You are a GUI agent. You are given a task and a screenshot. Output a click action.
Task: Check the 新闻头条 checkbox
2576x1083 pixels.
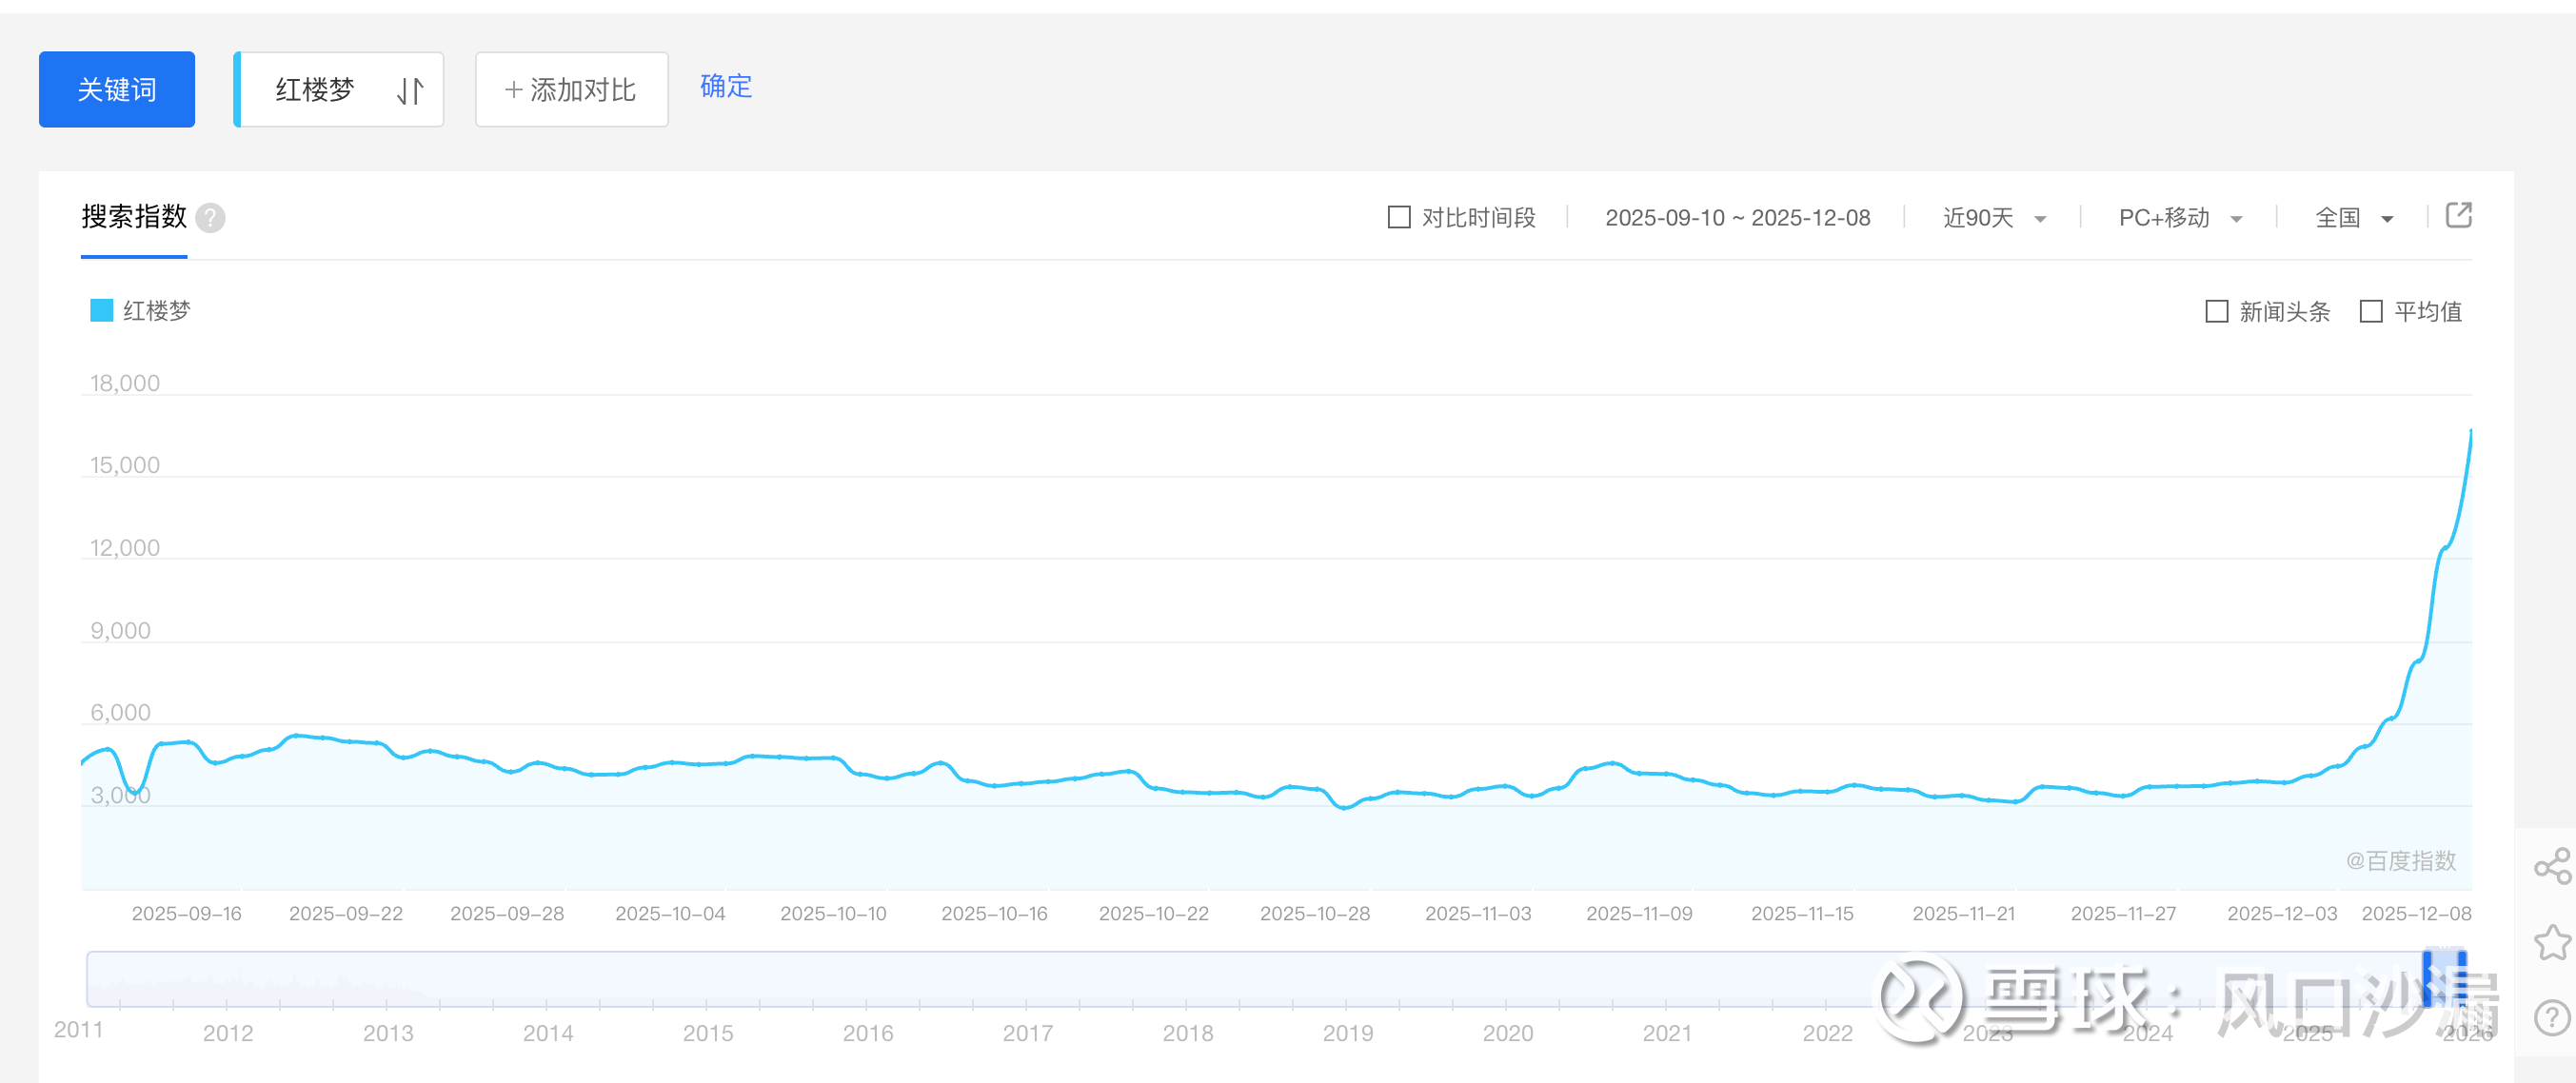point(2216,312)
